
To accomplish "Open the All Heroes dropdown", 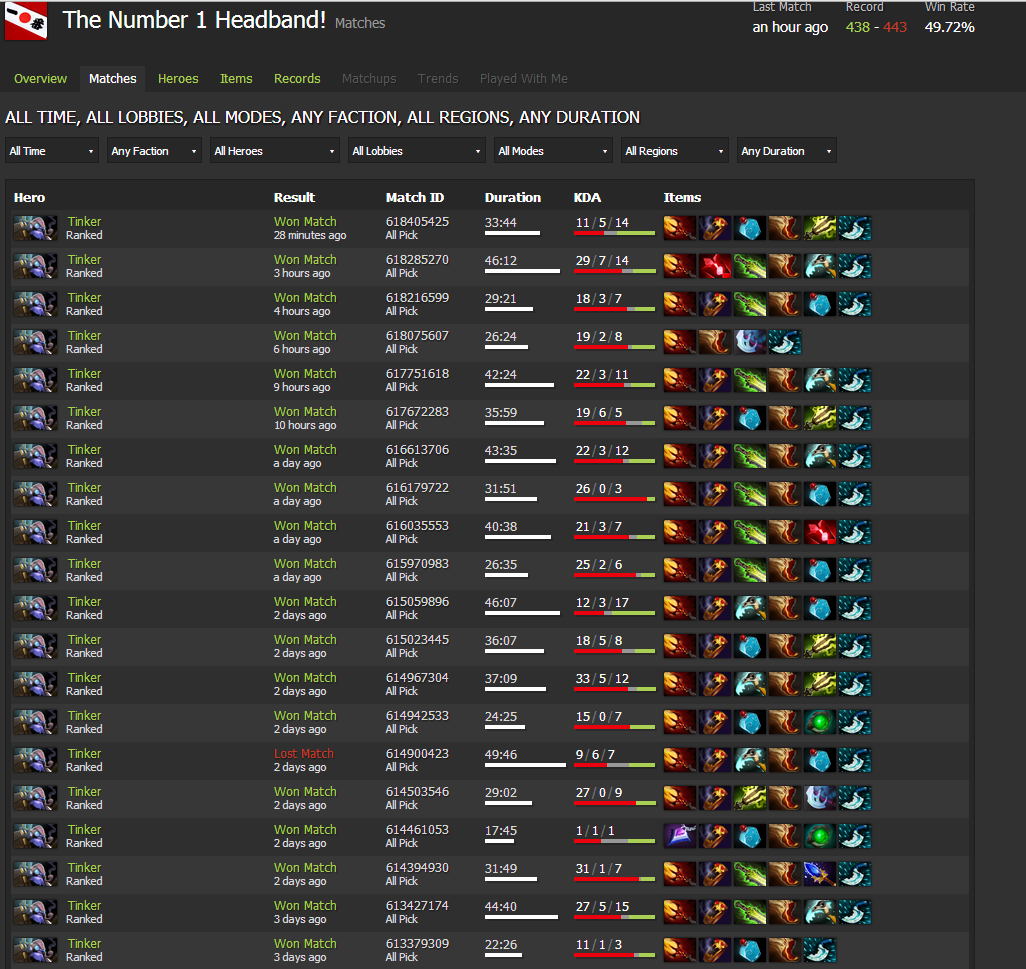I will tap(275, 151).
